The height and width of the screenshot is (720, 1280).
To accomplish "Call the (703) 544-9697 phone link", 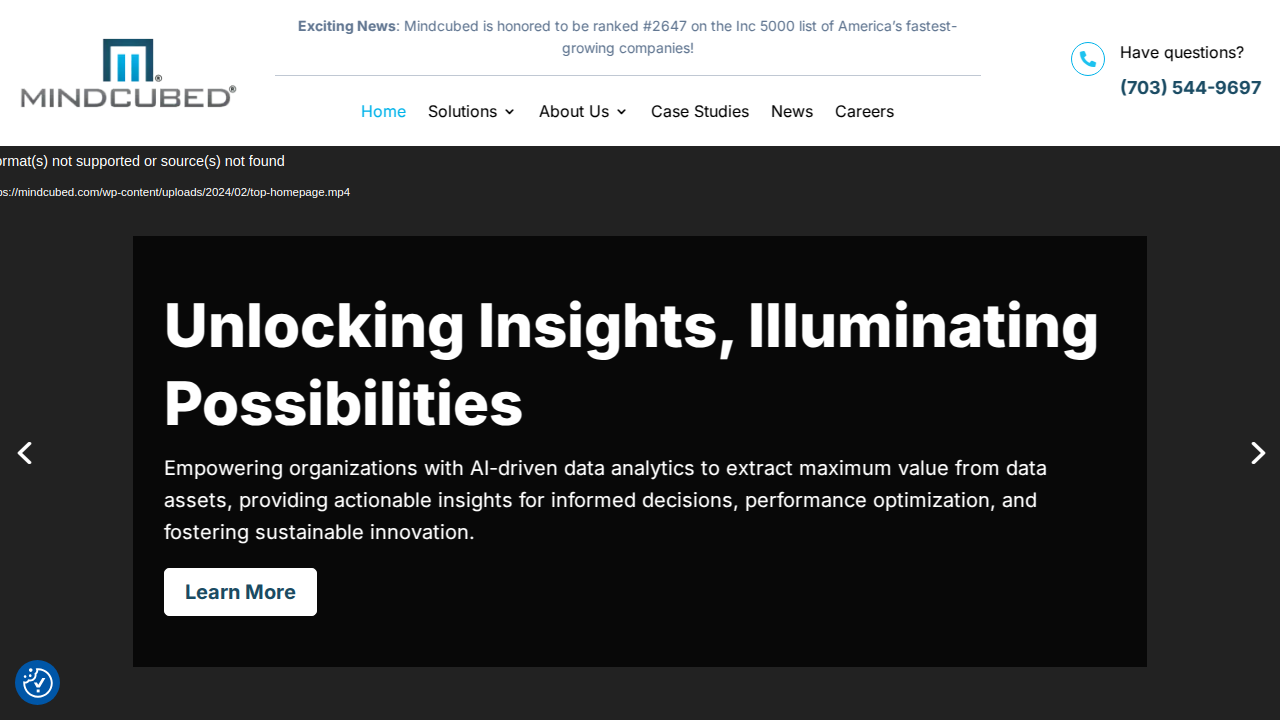I will (x=1190, y=88).
